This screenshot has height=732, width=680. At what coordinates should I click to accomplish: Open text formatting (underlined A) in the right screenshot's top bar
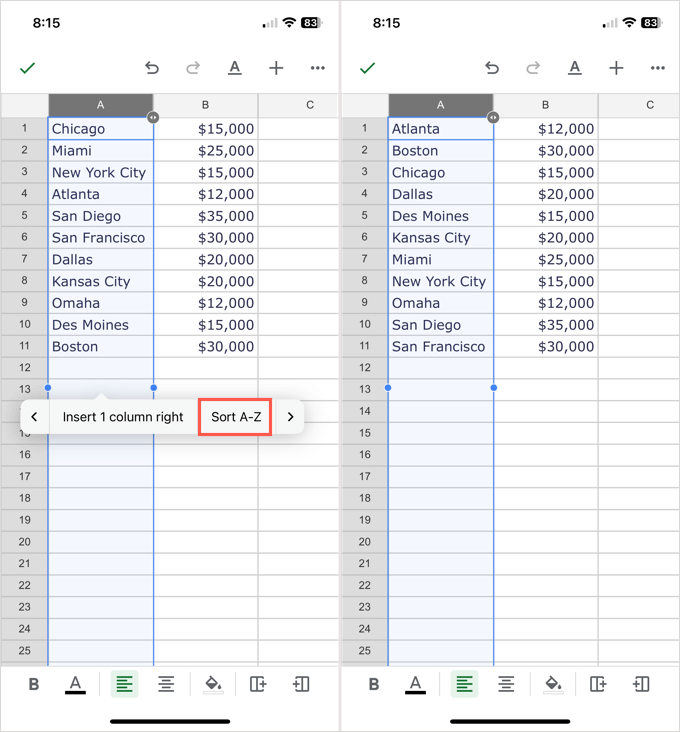tap(575, 68)
